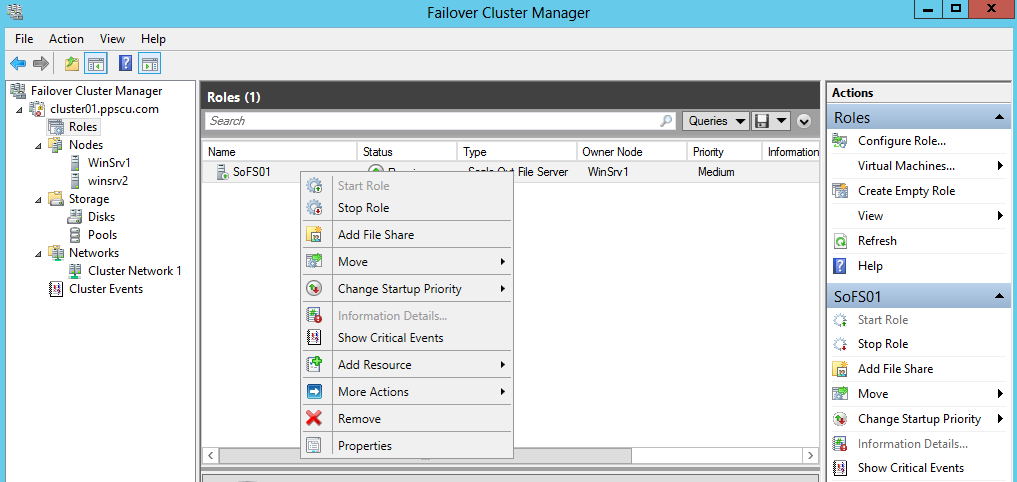Click the Search input field in Roles
Image resolution: width=1017 pixels, height=482 pixels.
click(x=440, y=121)
